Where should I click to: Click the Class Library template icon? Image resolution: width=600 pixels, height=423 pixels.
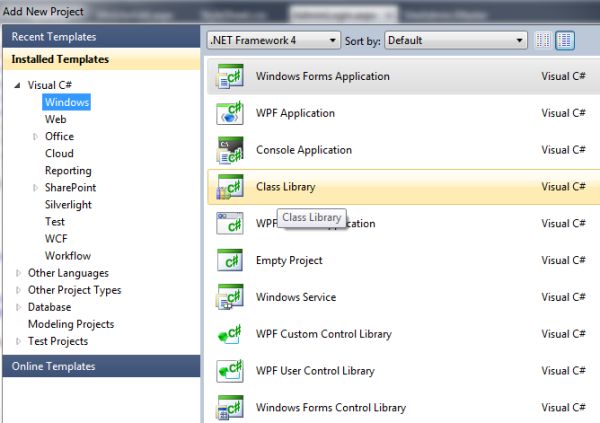[230, 187]
